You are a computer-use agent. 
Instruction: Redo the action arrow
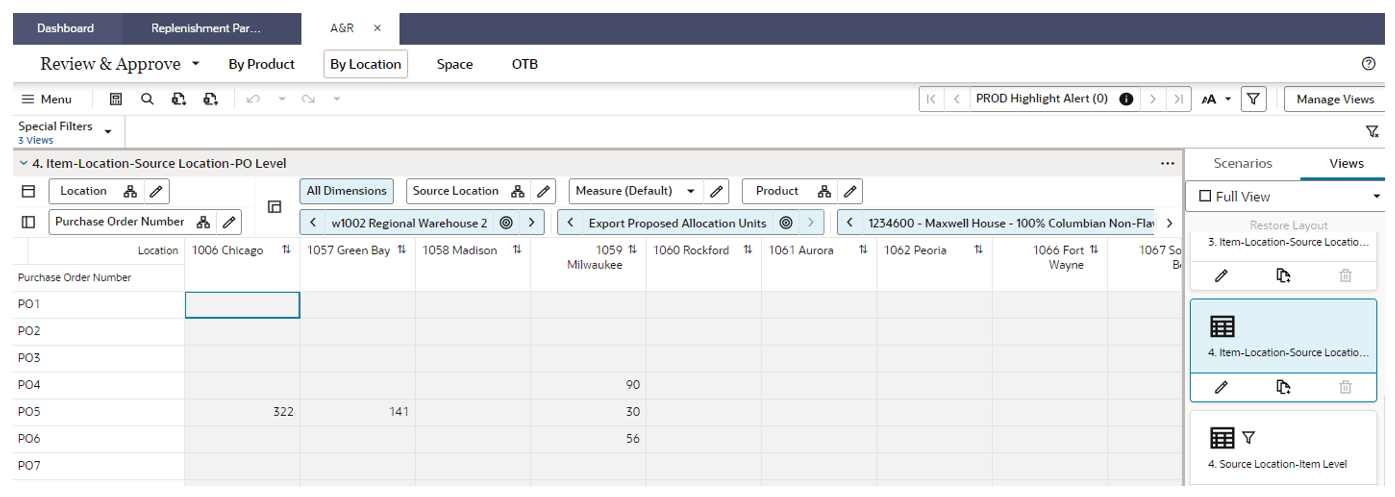tap(309, 99)
